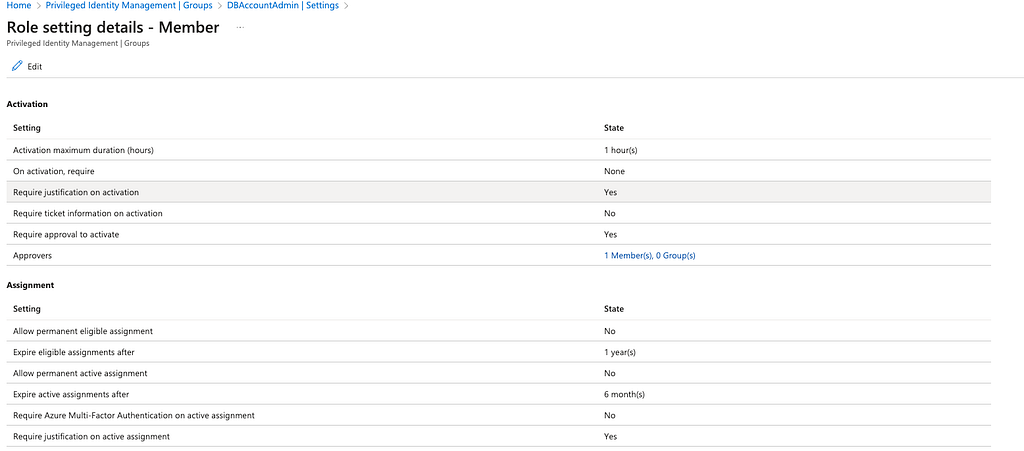
Task: Click the 'Assignment' section heading
Action: coord(29,285)
